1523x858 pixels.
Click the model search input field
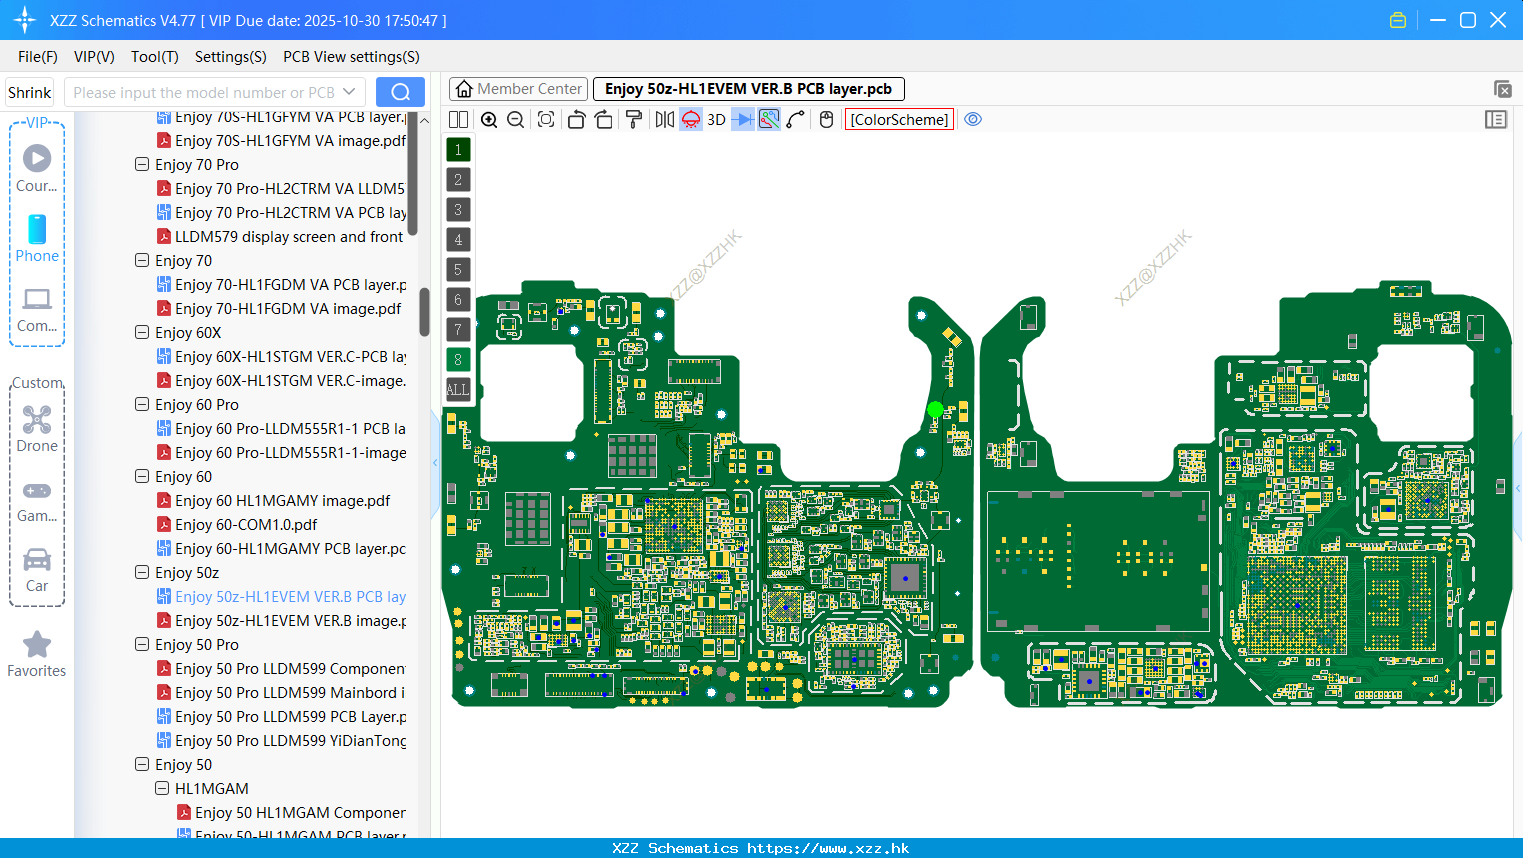click(x=203, y=92)
